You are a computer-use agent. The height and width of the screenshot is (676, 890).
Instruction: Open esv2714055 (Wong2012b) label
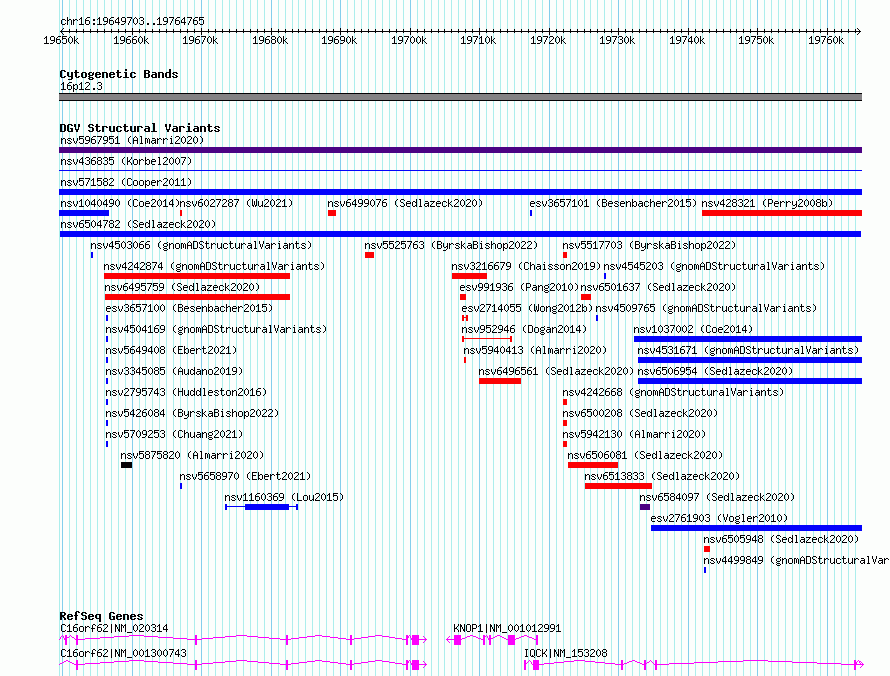coord(527,308)
